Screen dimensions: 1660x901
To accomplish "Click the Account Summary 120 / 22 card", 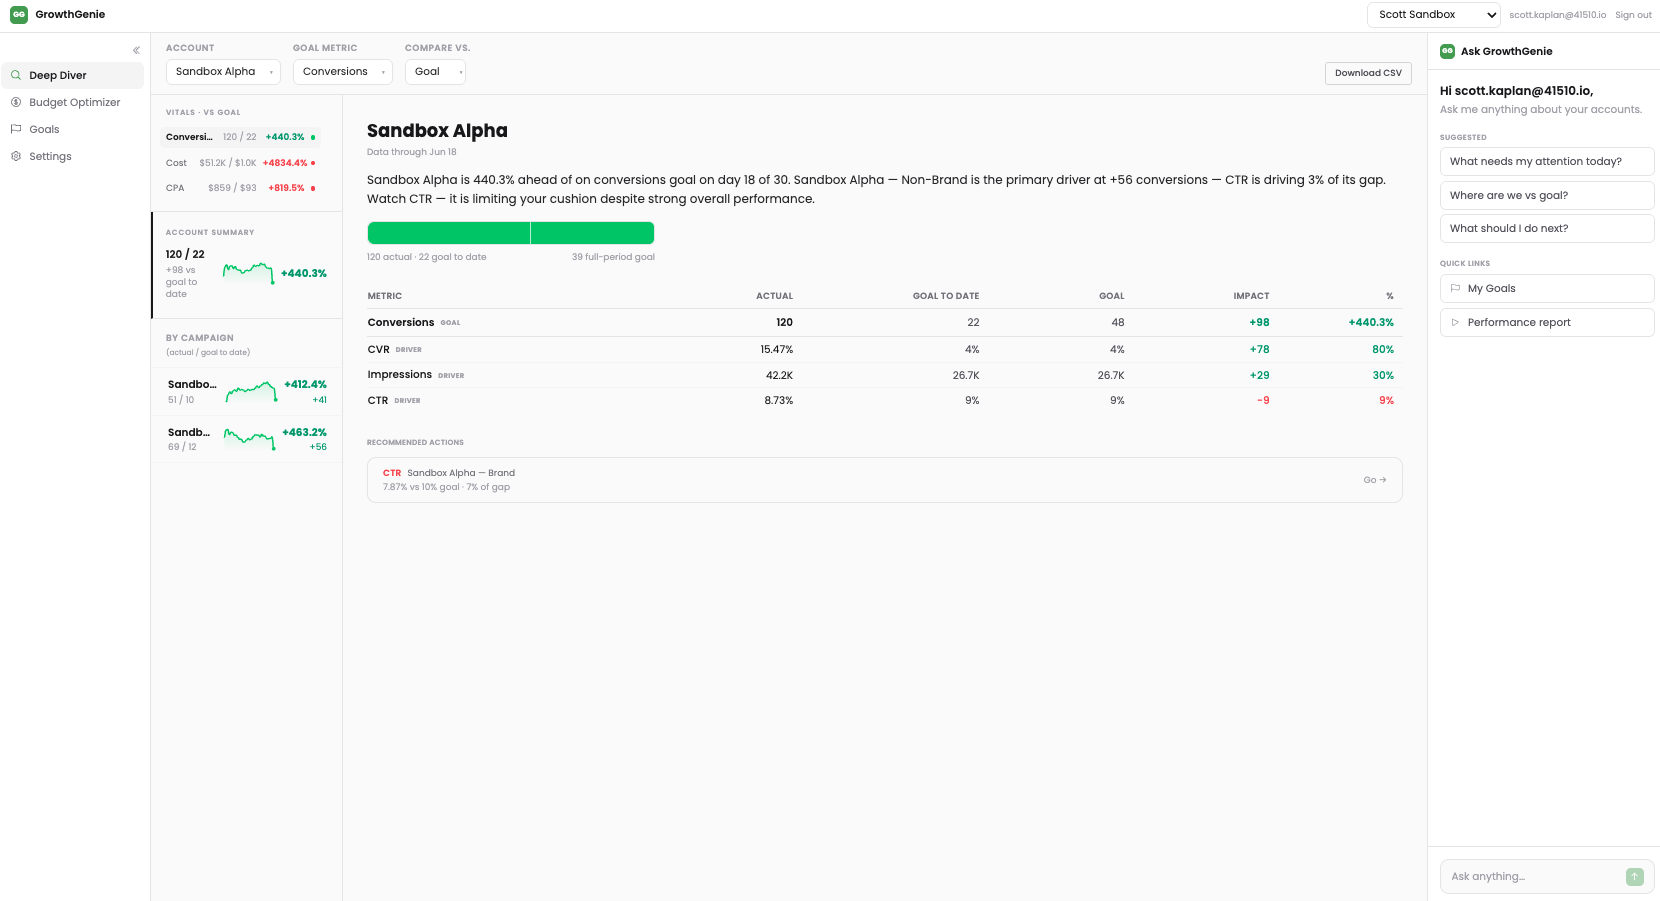I will tap(246, 265).
